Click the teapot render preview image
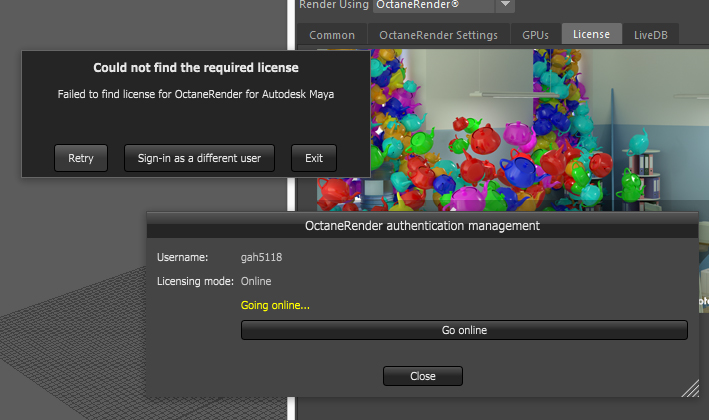 (x=513, y=130)
